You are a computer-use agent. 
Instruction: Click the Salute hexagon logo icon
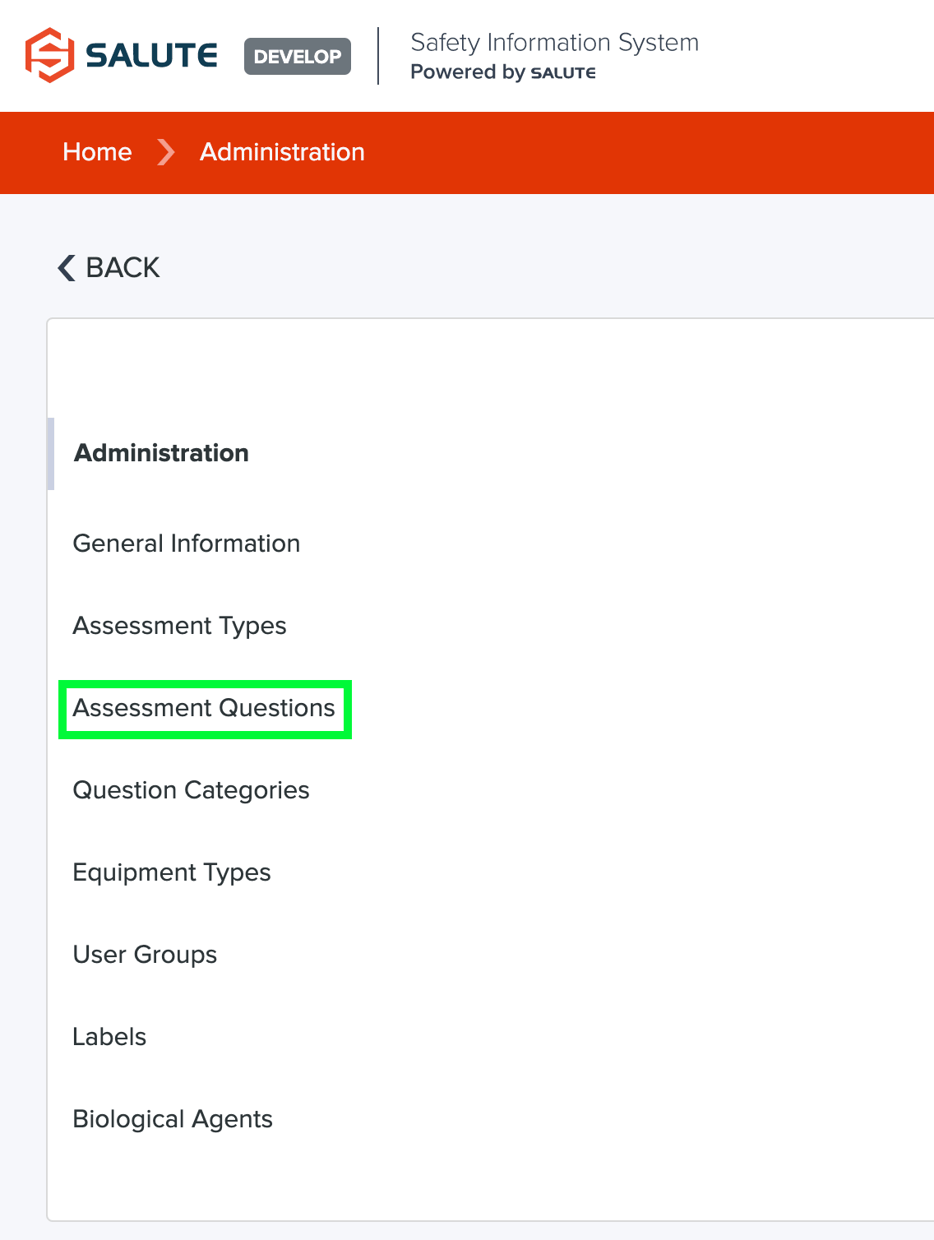coord(50,55)
